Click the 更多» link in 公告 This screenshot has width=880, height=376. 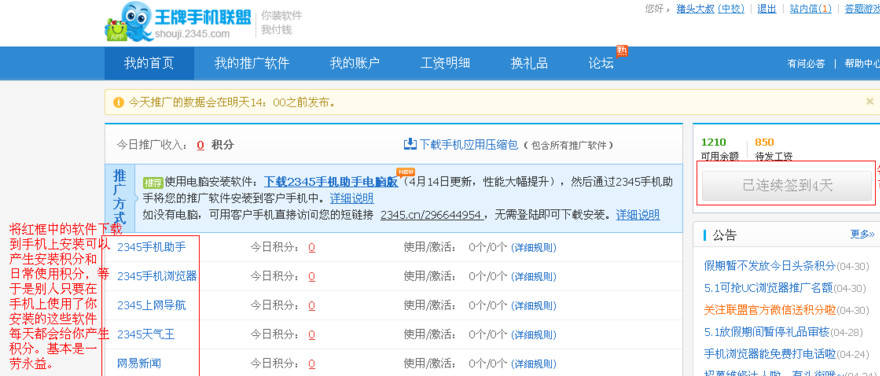tap(862, 234)
